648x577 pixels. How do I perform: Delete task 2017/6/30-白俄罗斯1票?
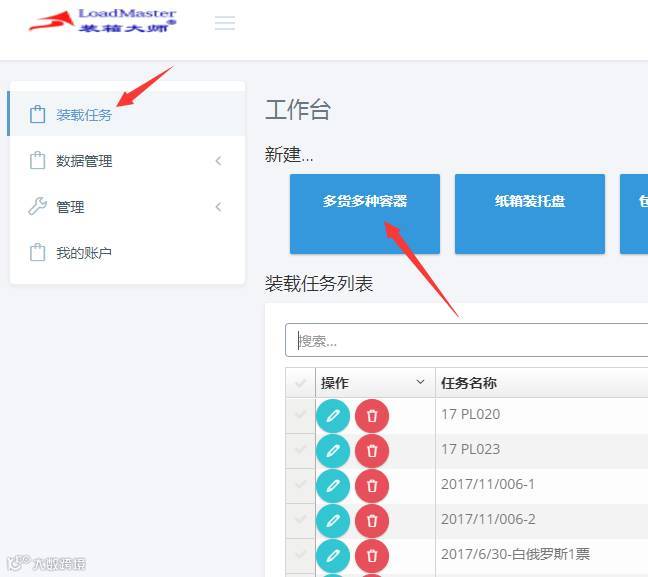[372, 556]
